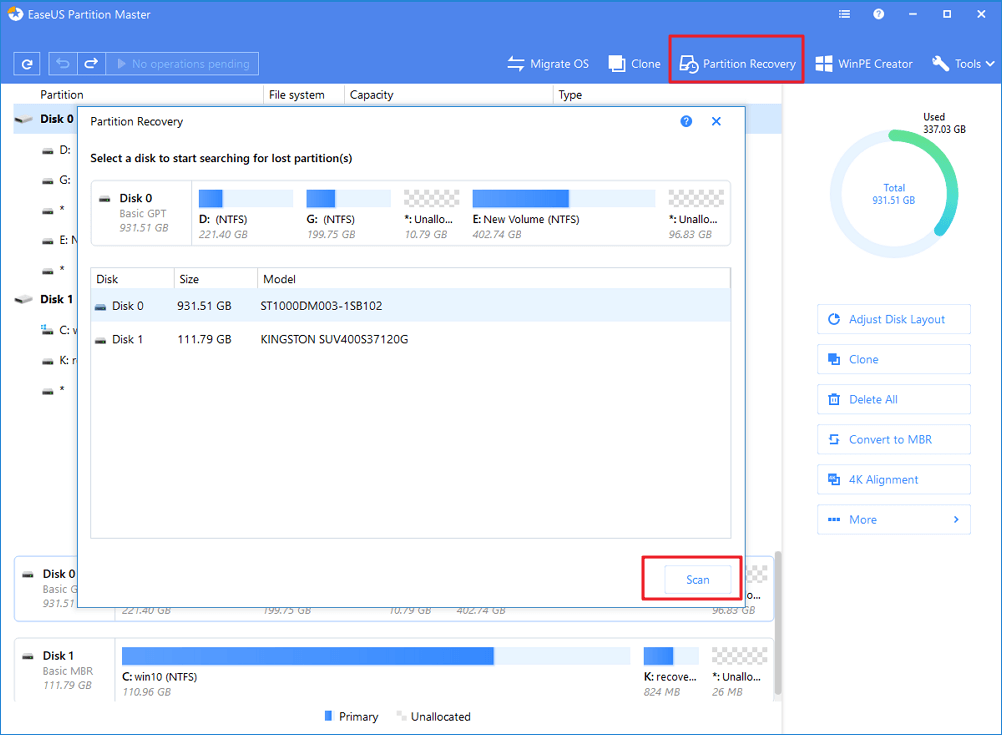The width and height of the screenshot is (1002, 735).
Task: Launch WinPE Creator
Action: [x=864, y=64]
